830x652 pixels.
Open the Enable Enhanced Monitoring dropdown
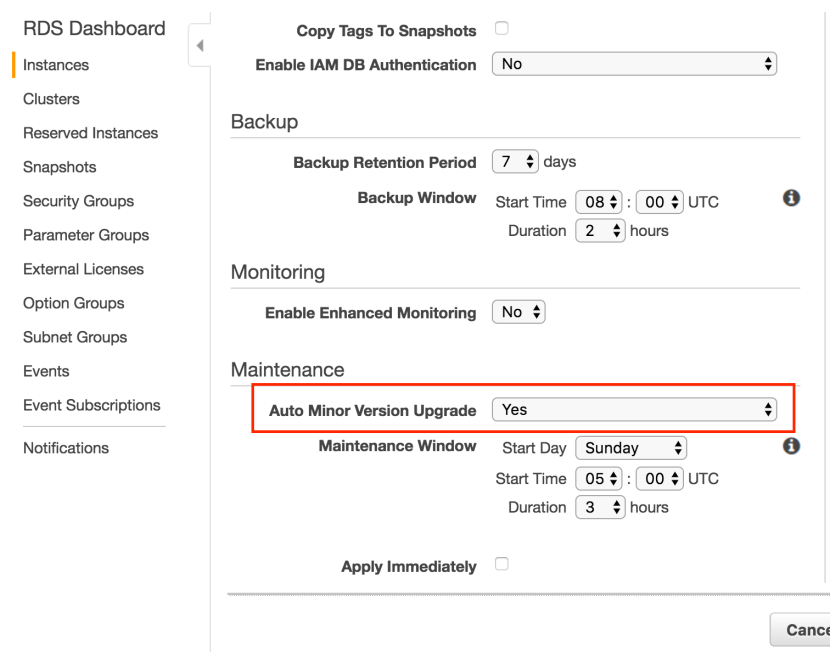tap(519, 312)
